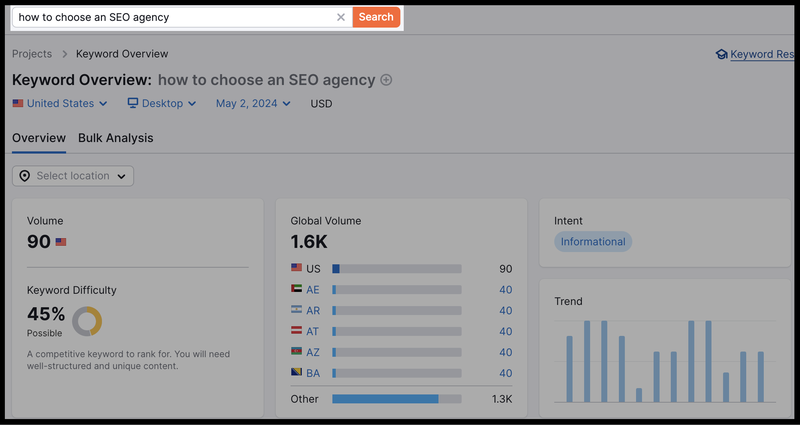Open the United States country dropdown
Viewport: 800px width, 425px height.
click(60, 104)
